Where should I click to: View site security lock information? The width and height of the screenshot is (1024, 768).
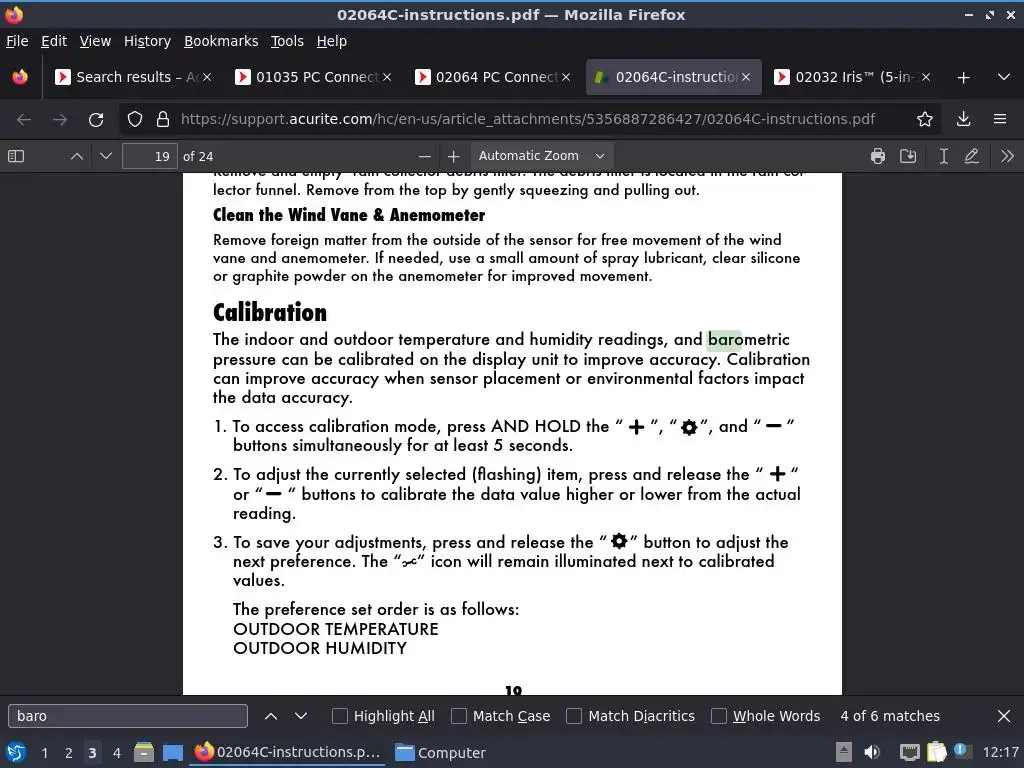pyautogui.click(x=163, y=120)
